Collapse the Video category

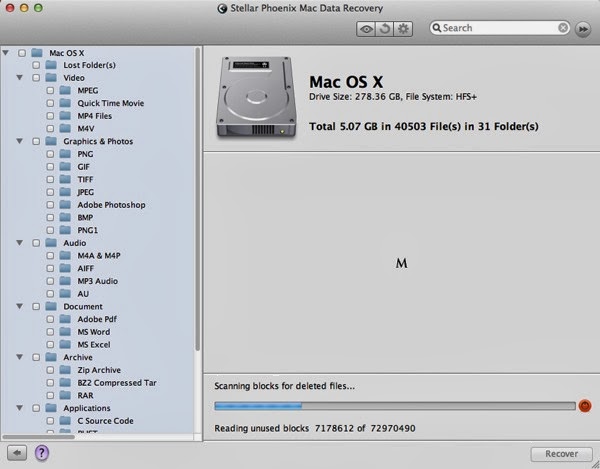point(20,77)
